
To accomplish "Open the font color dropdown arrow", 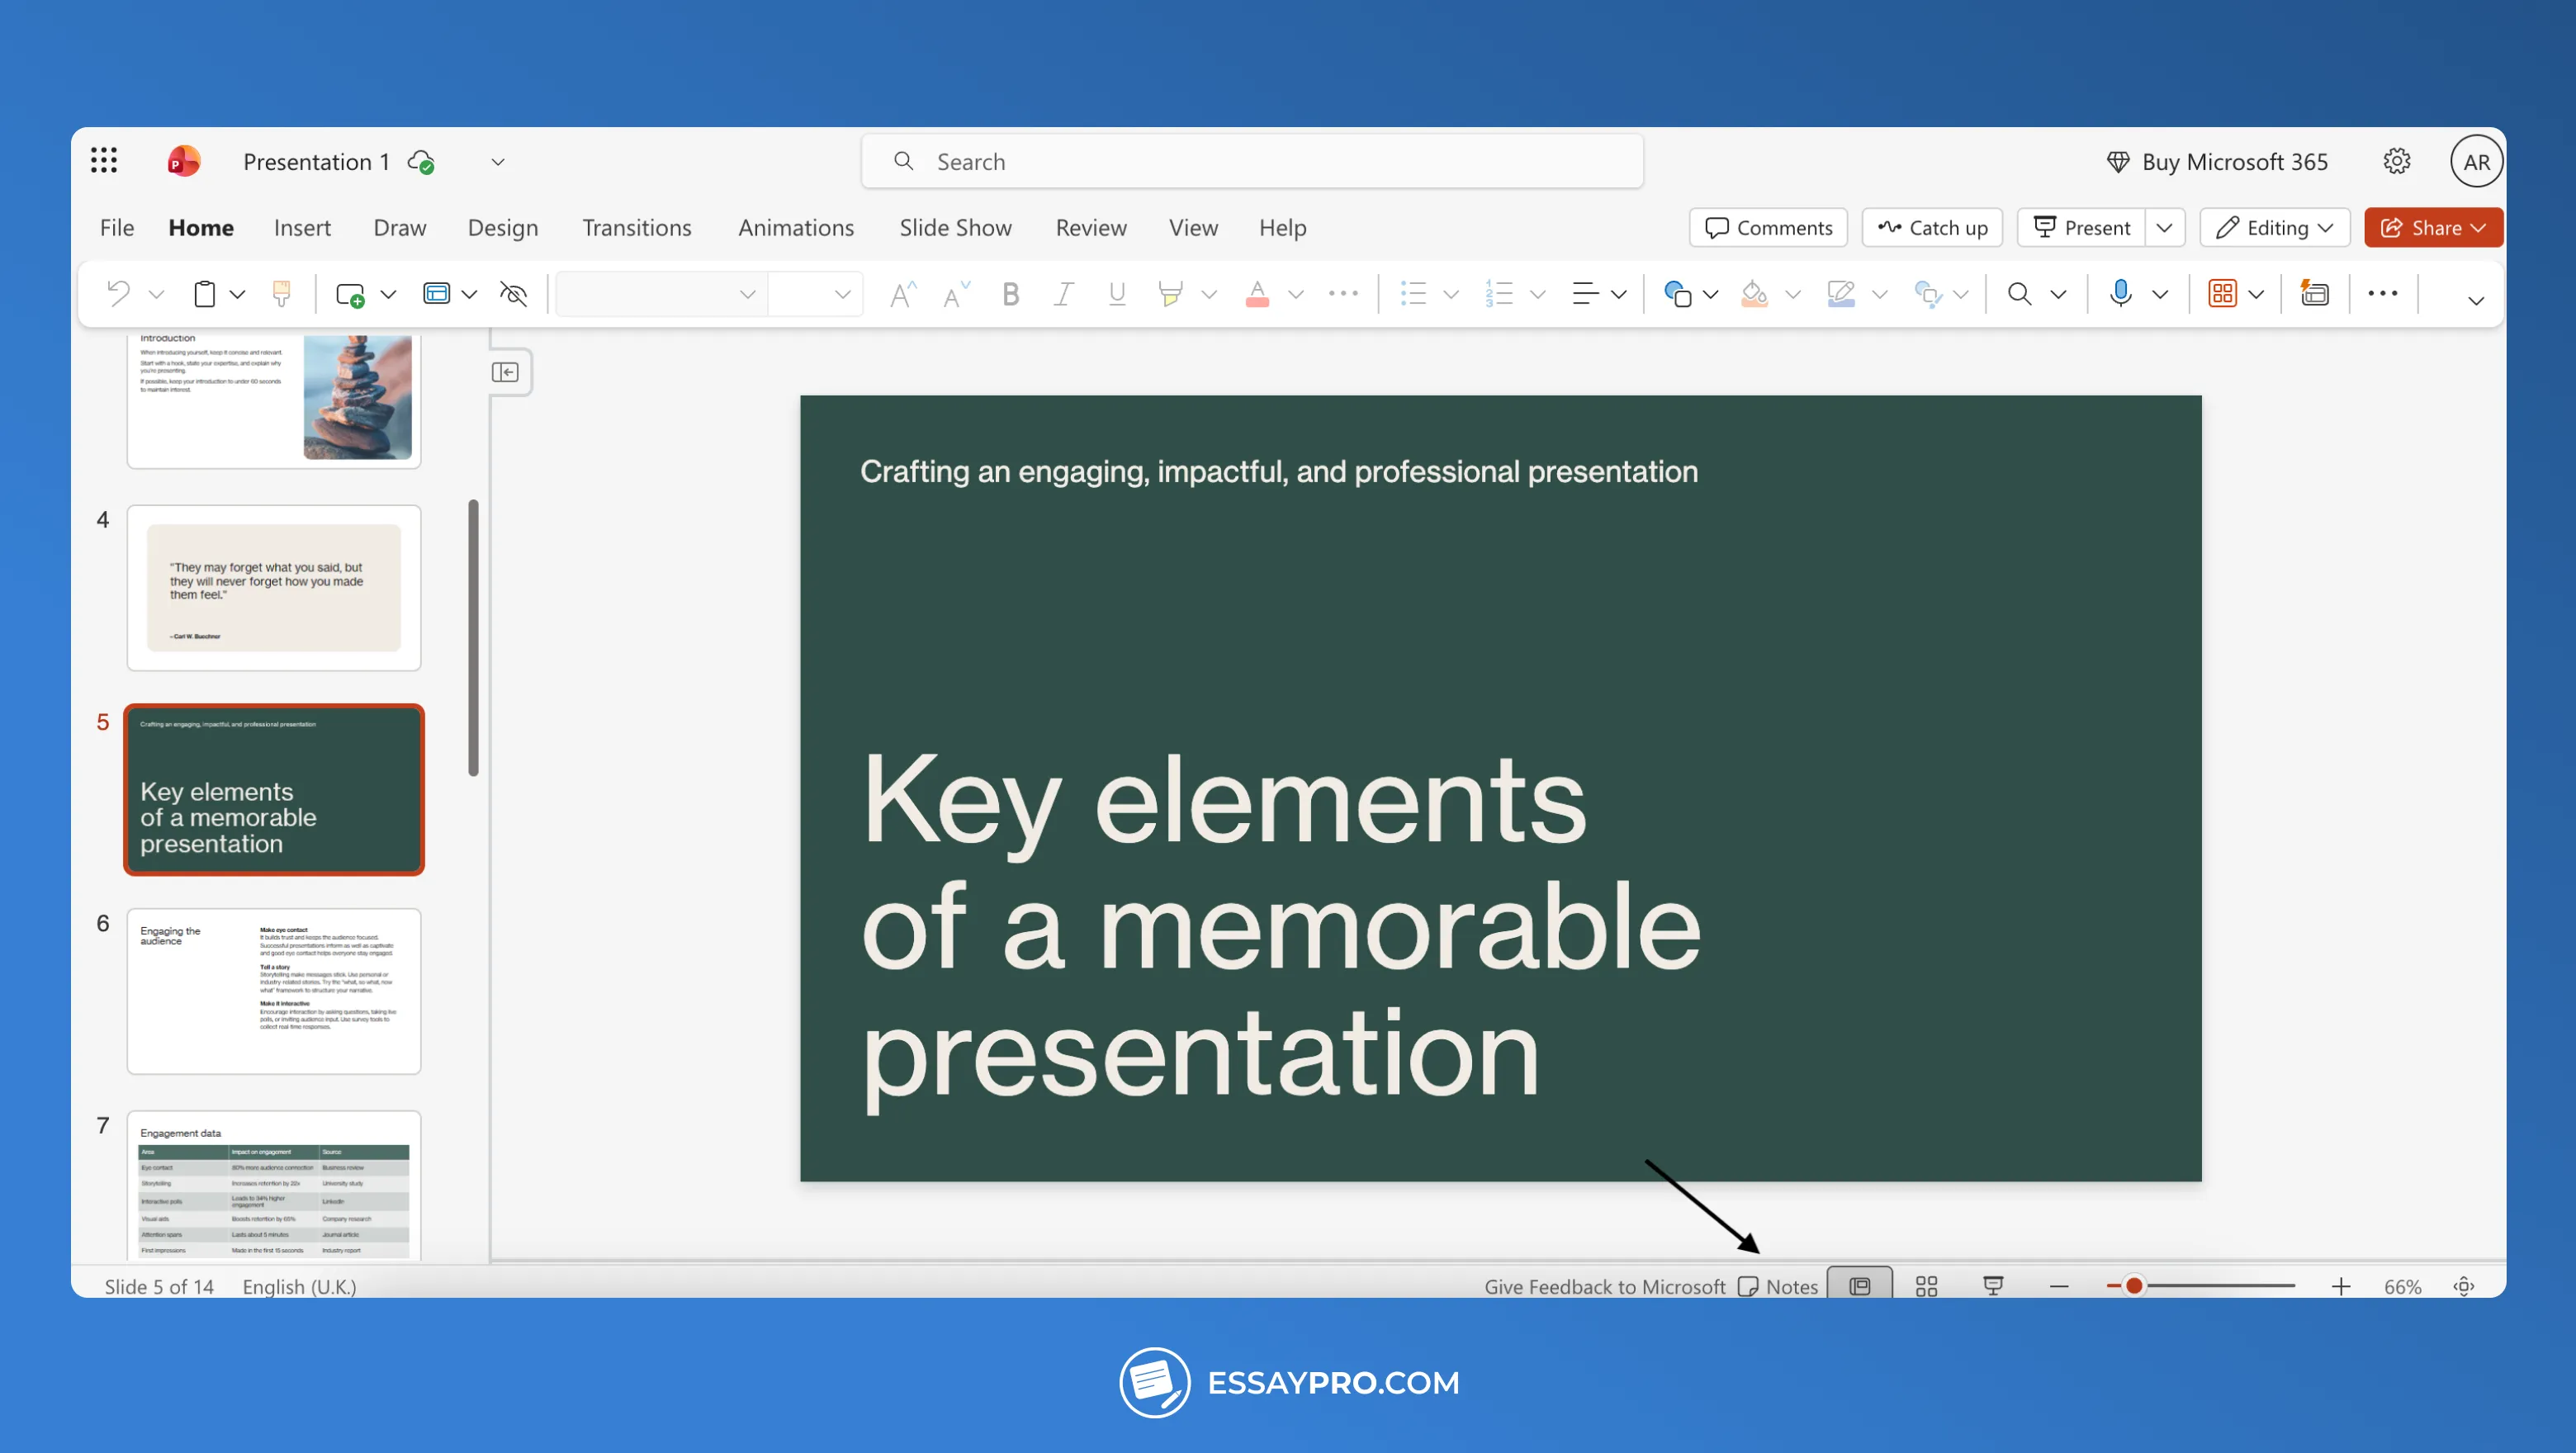I will (x=1297, y=293).
